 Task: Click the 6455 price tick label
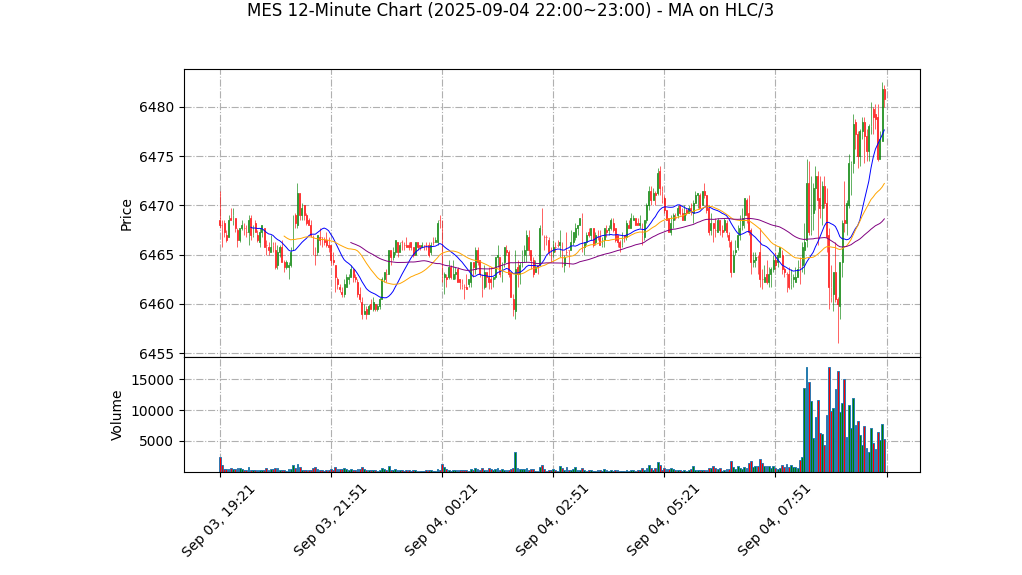pyautogui.click(x=157, y=354)
